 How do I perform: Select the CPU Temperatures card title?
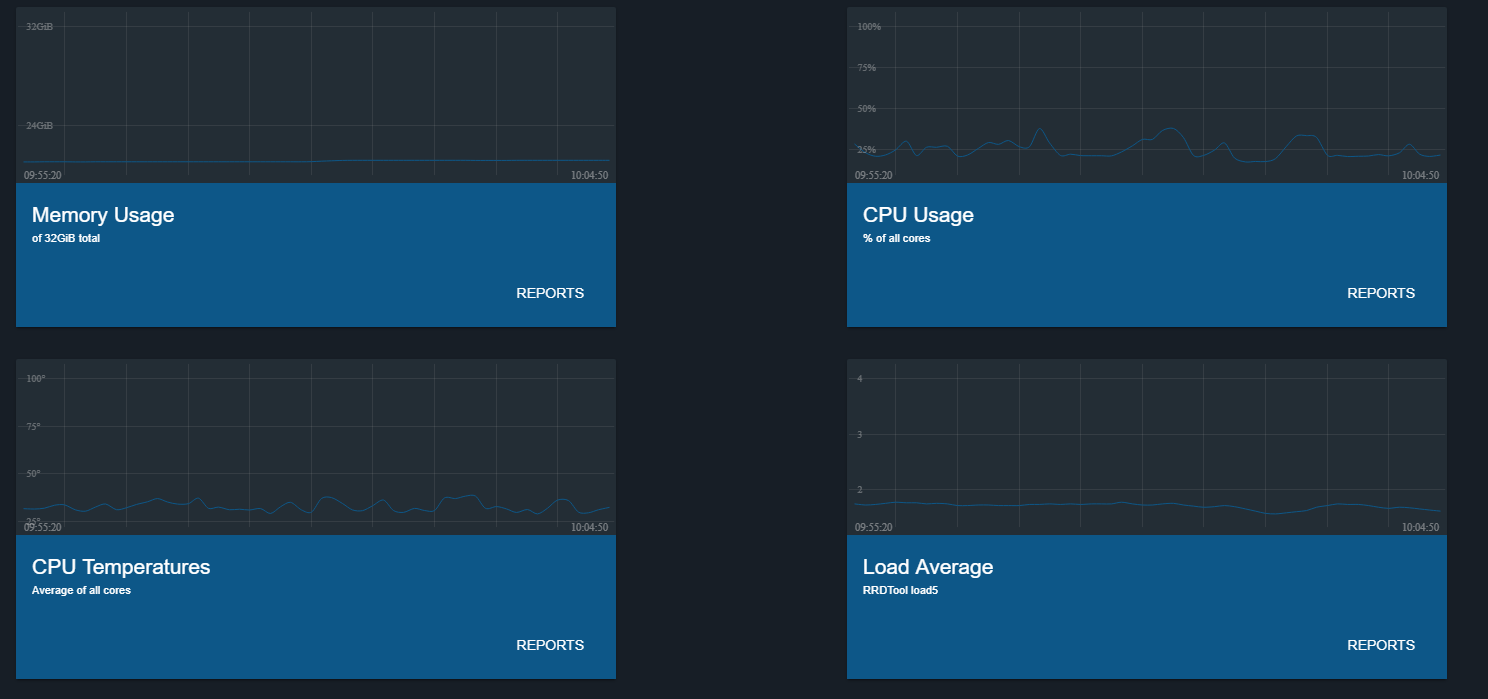click(121, 567)
